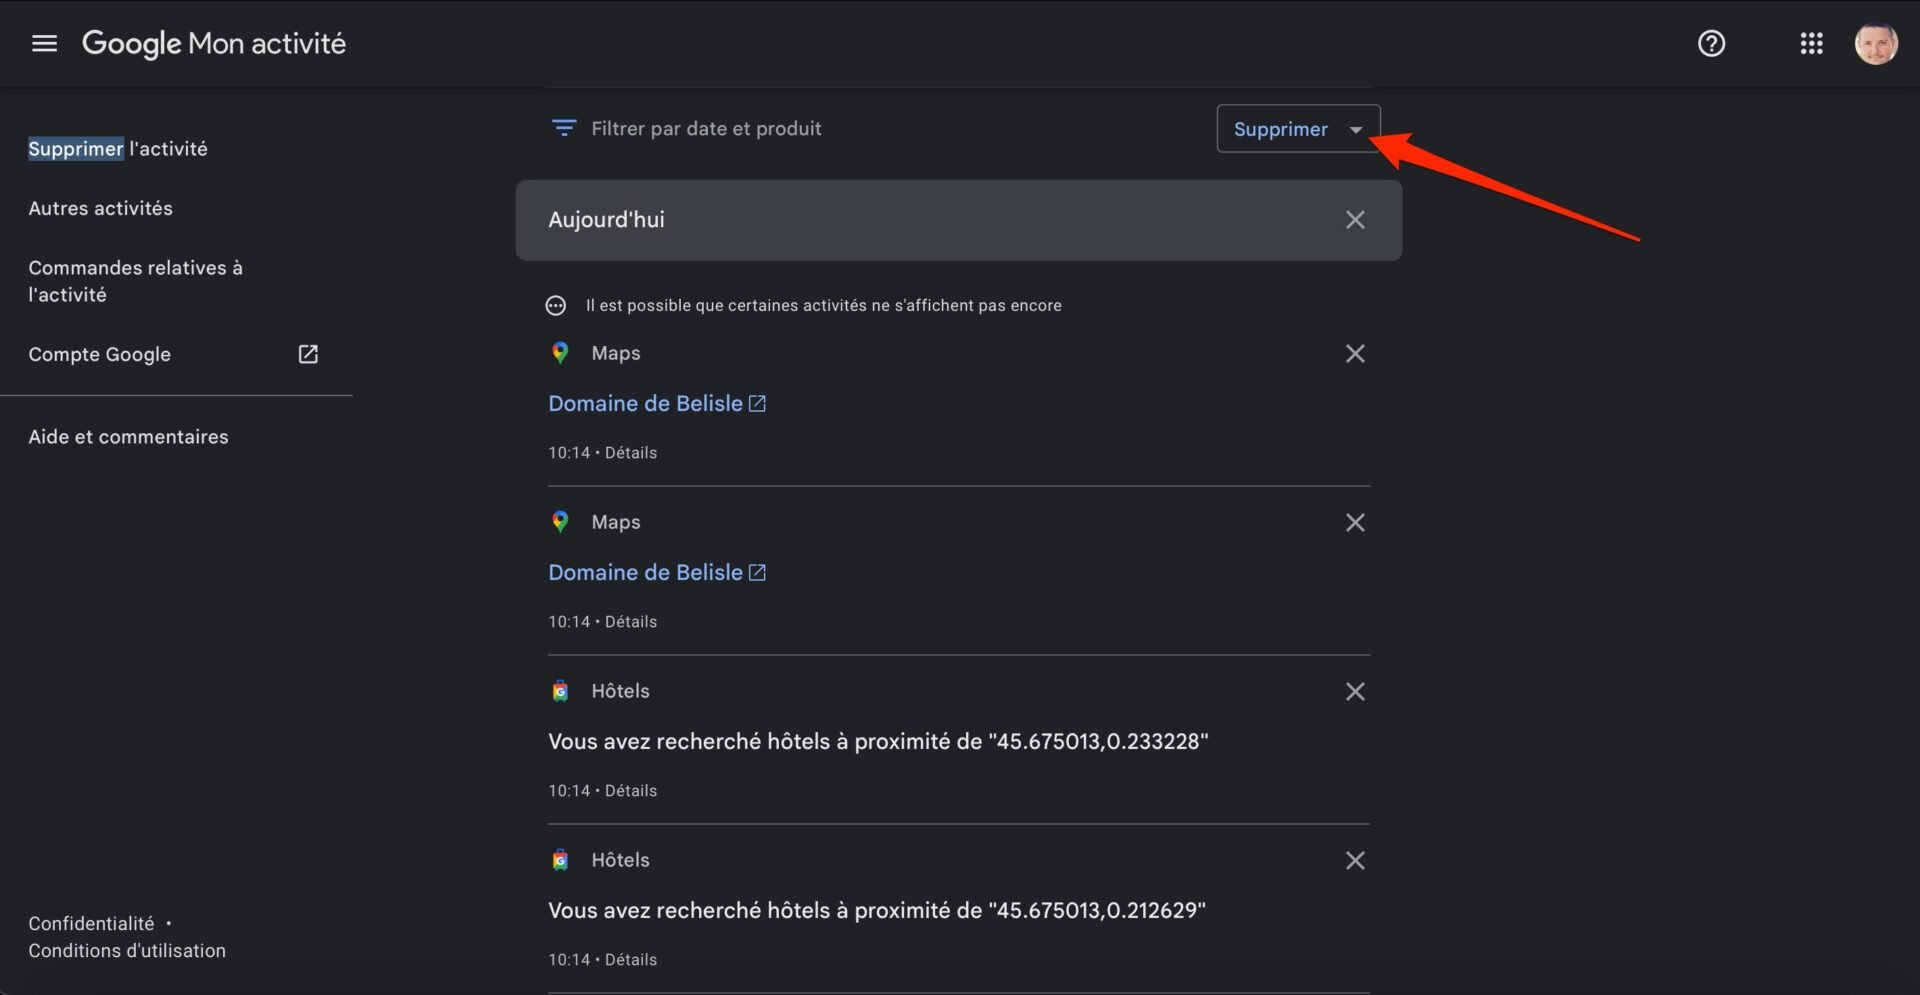Screen dimensions: 1920x995
Task: Open Commandes relatives à l'activité
Action: [x=135, y=281]
